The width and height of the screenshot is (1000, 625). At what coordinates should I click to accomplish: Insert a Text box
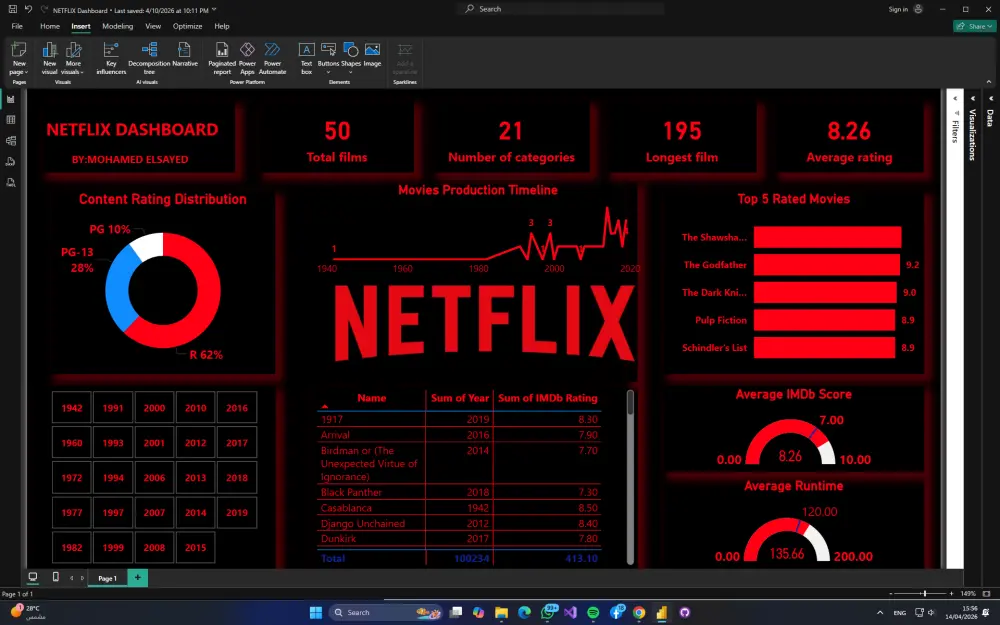pos(307,59)
